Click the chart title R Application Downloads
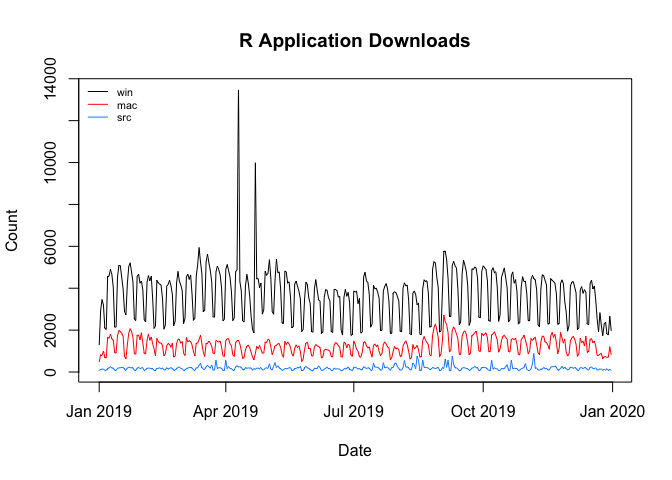 [354, 41]
